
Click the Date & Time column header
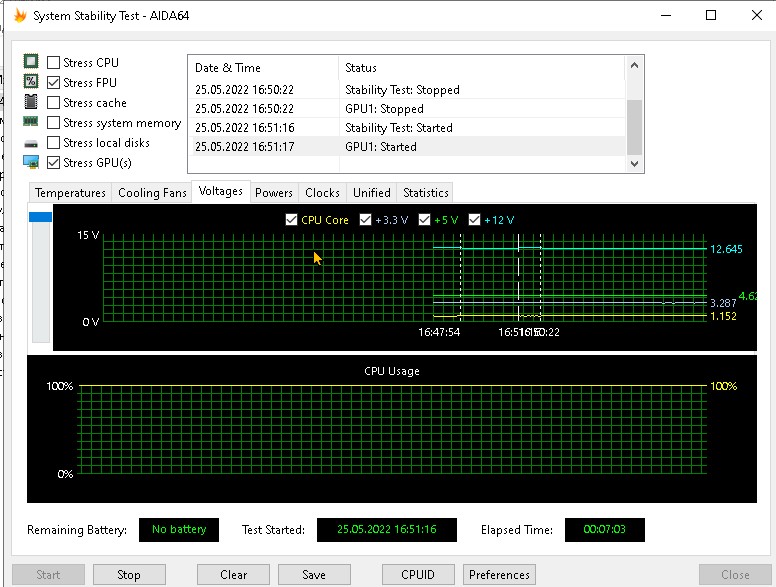click(263, 68)
